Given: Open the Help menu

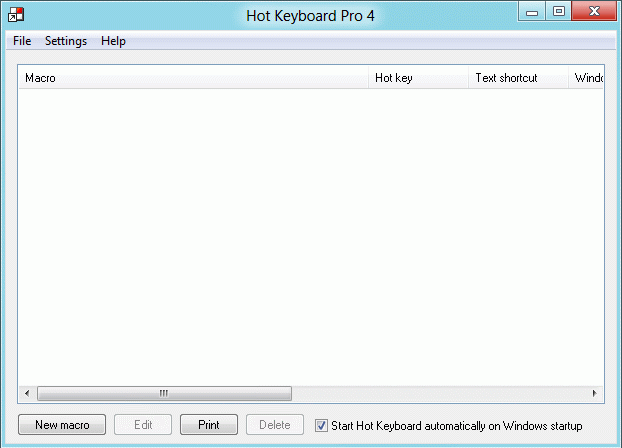Looking at the screenshot, I should coord(113,41).
